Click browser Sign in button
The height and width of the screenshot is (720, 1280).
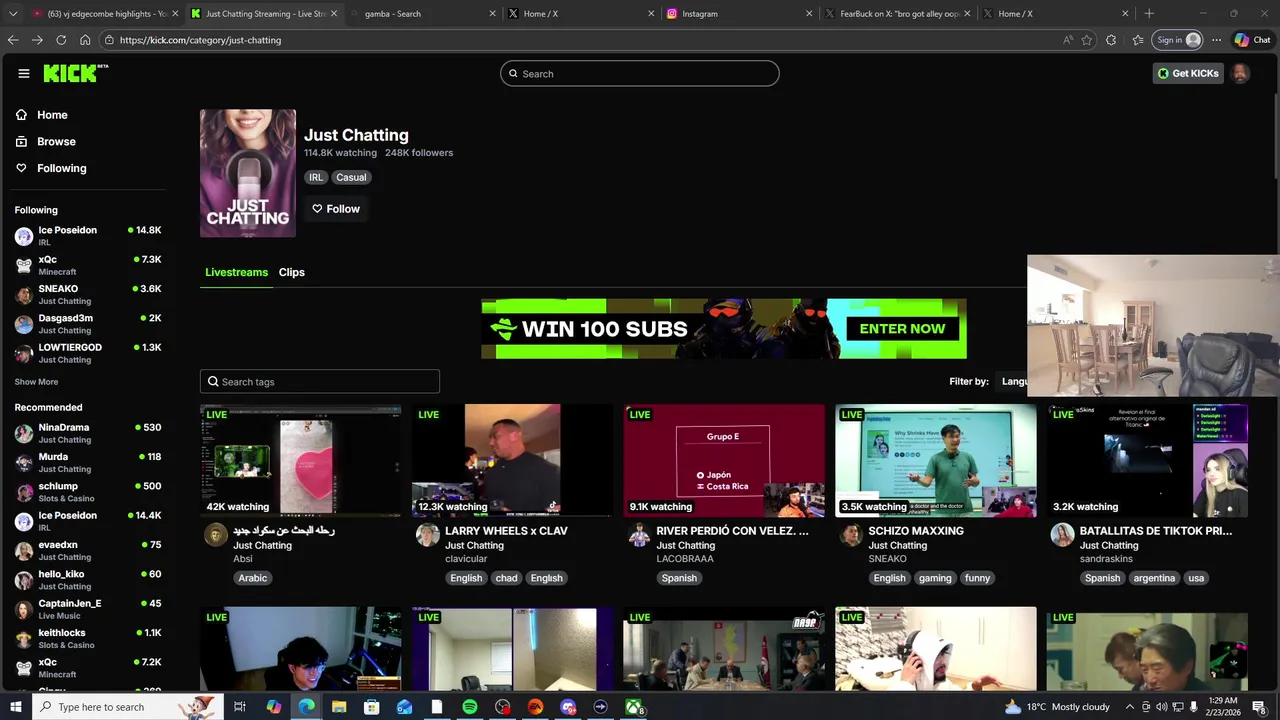click(x=1178, y=40)
